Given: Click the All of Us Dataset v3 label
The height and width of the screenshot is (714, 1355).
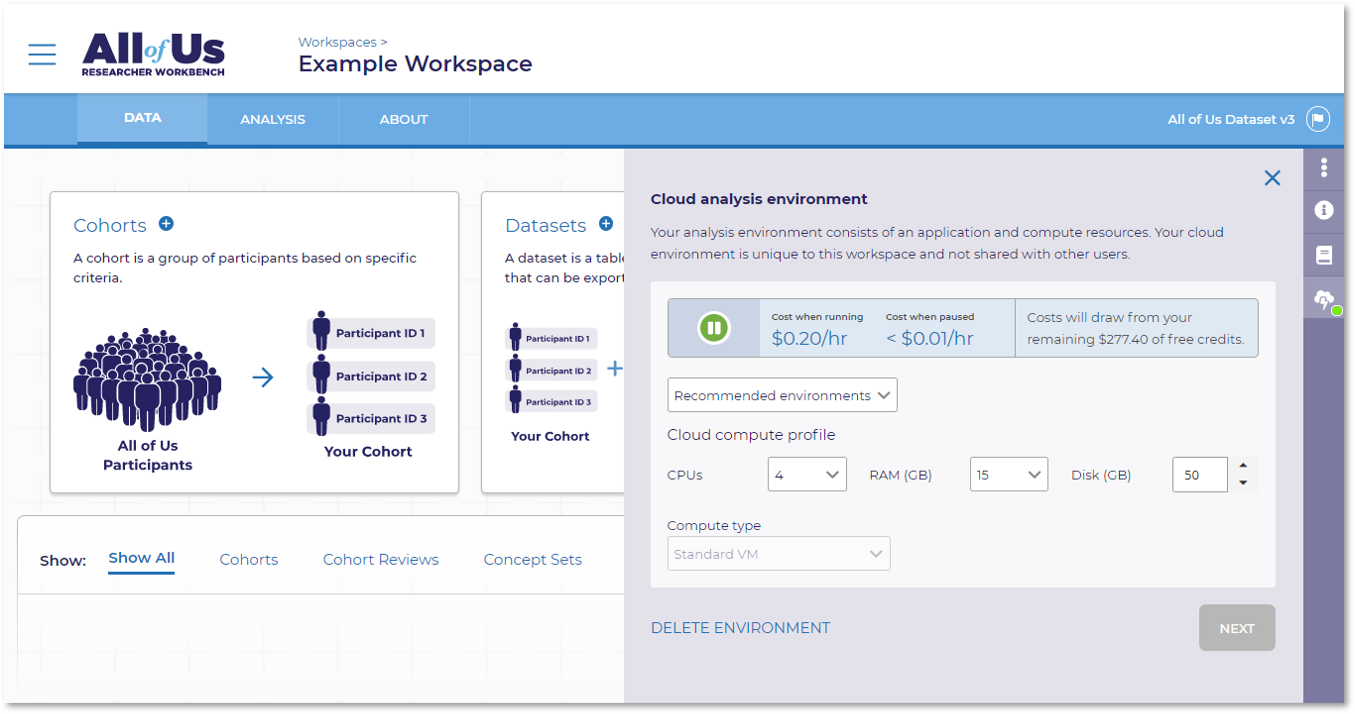Looking at the screenshot, I should tap(1231, 119).
